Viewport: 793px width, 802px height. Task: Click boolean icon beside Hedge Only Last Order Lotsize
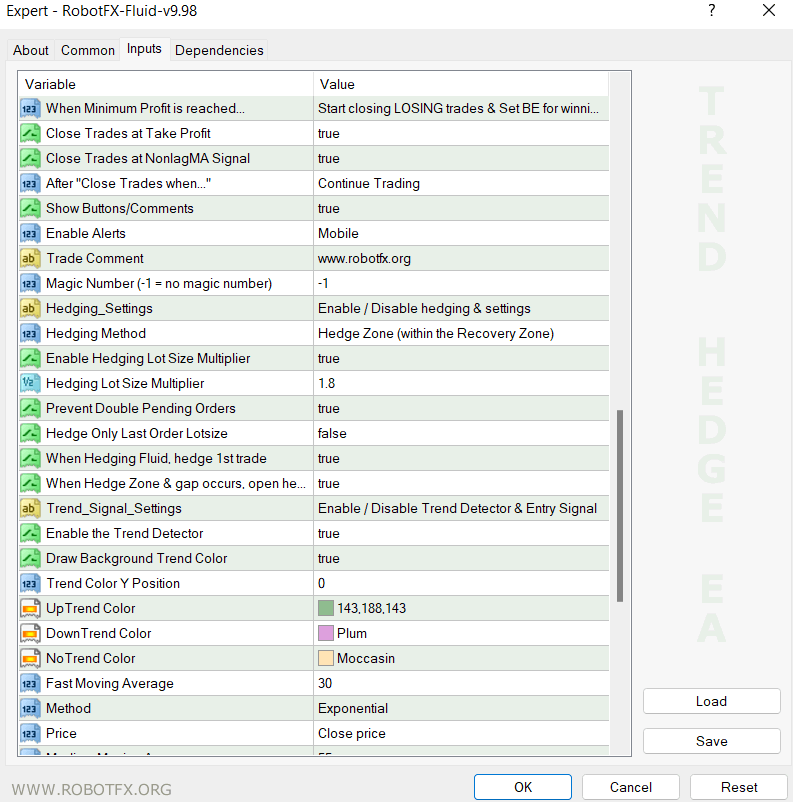tap(30, 434)
